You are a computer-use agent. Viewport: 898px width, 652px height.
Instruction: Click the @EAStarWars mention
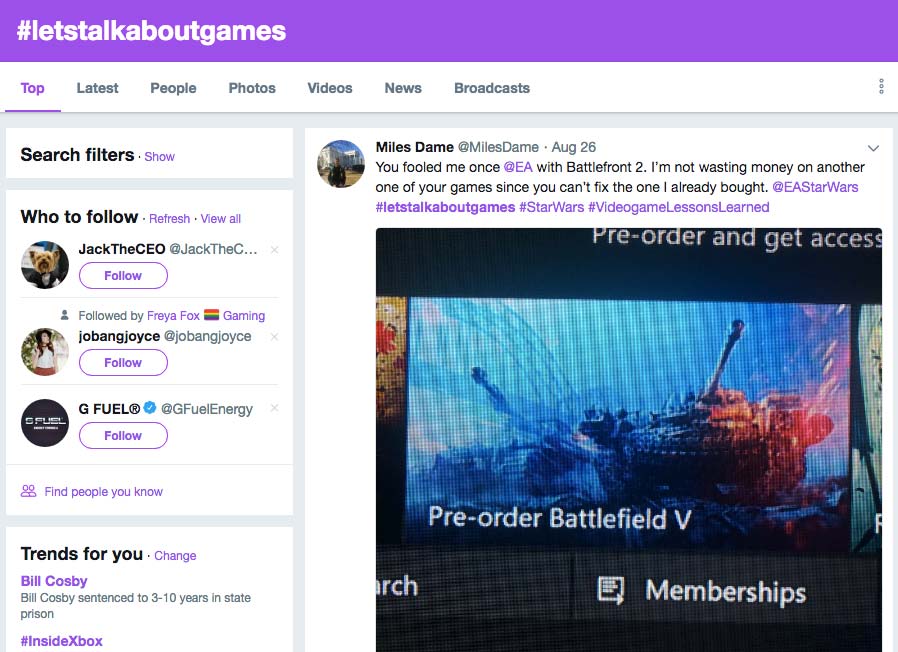point(816,187)
